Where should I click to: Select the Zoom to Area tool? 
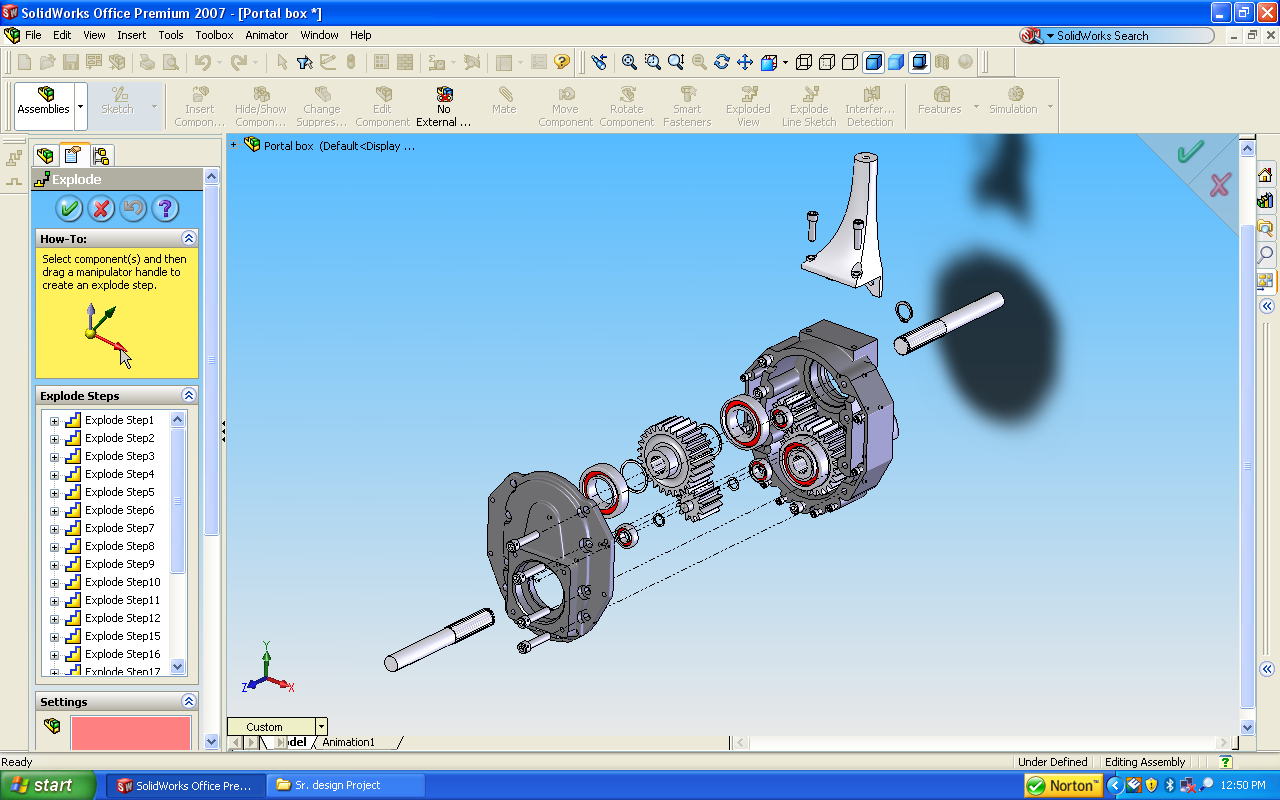click(652, 62)
